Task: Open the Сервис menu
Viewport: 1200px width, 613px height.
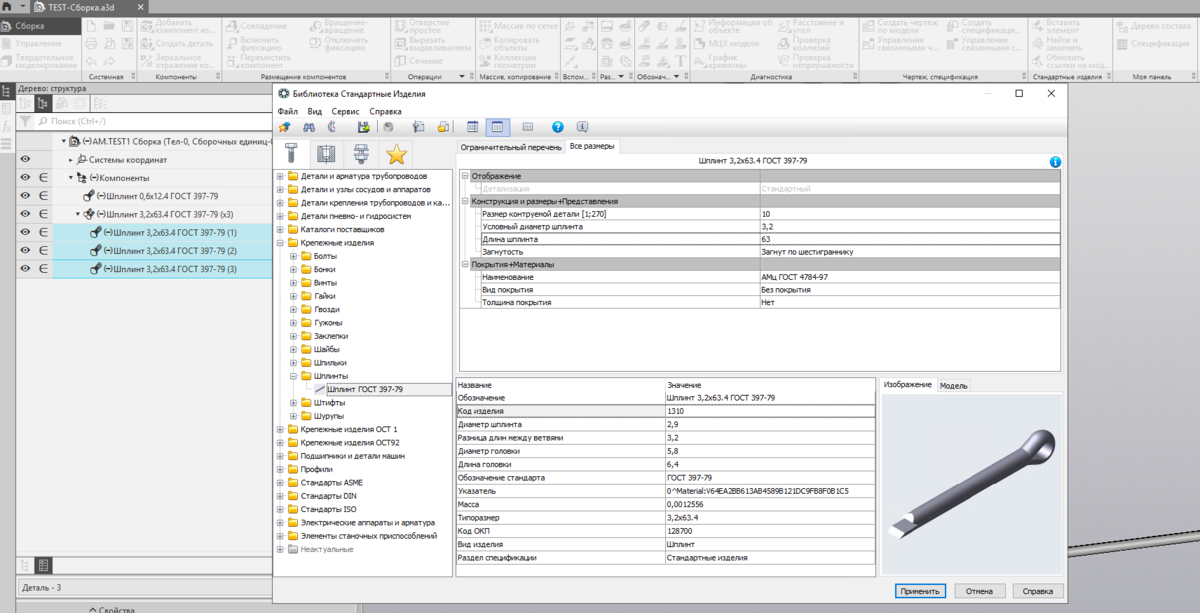Action: tap(345, 112)
